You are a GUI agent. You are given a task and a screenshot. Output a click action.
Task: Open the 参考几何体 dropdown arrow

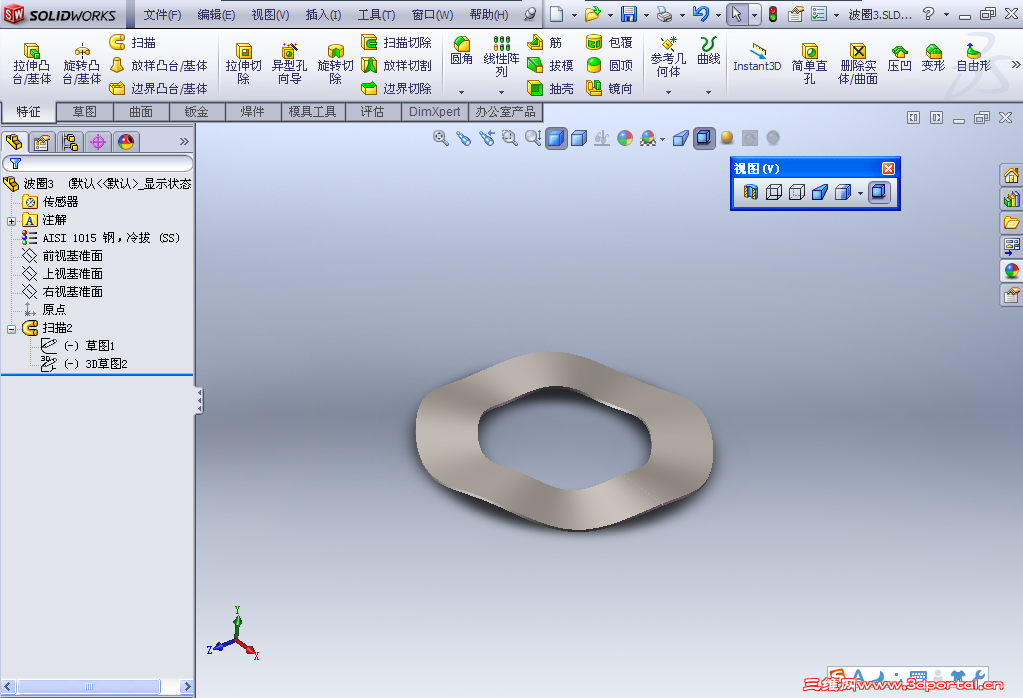point(668,92)
